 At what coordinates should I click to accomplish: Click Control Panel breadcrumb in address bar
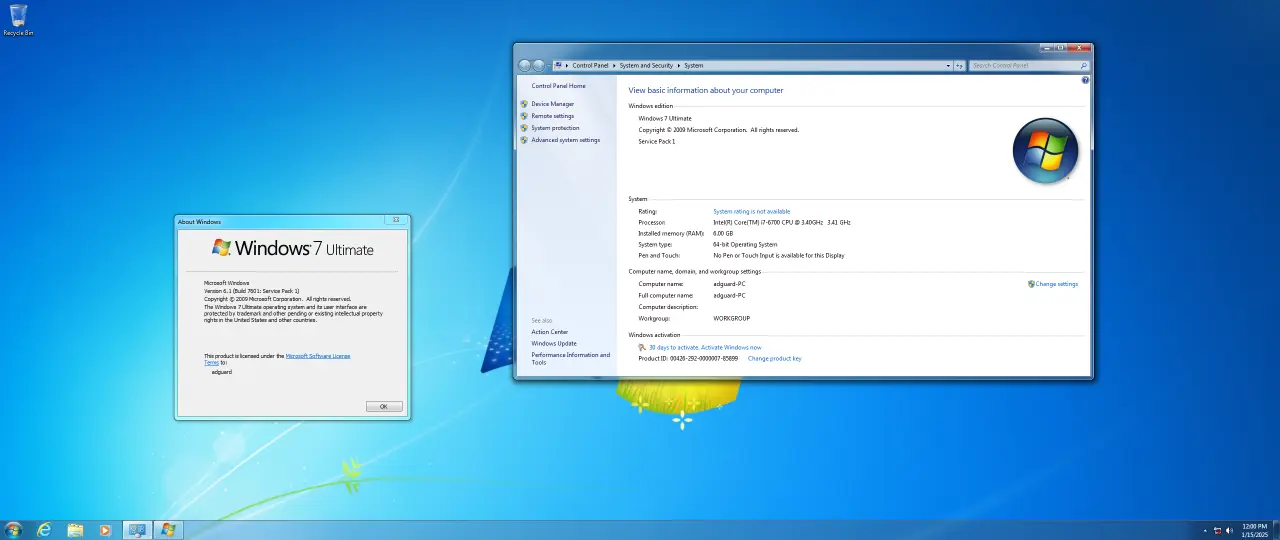pos(590,65)
